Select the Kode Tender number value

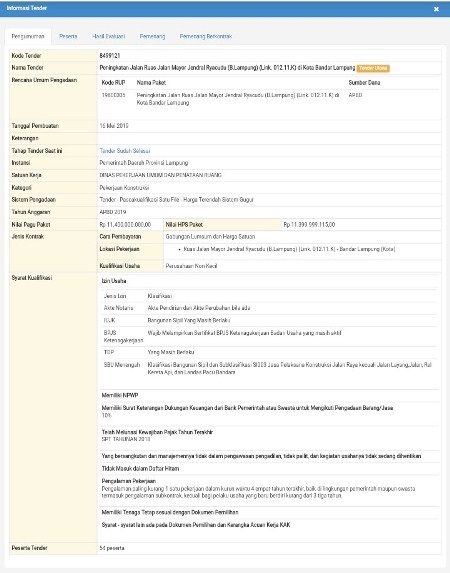click(x=110, y=56)
